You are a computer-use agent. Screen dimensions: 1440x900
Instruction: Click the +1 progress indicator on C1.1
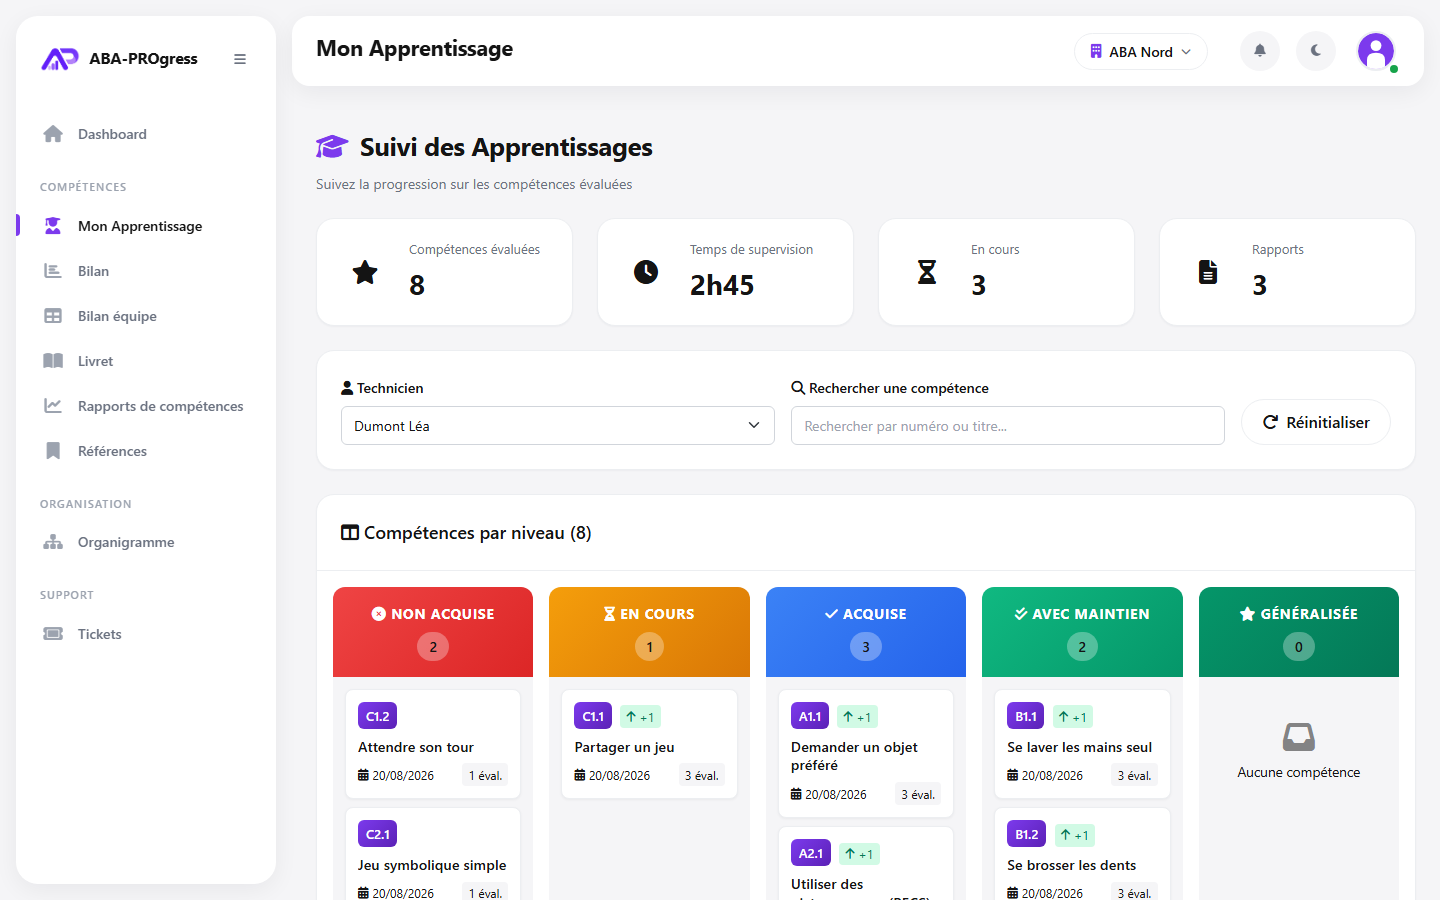(x=640, y=717)
